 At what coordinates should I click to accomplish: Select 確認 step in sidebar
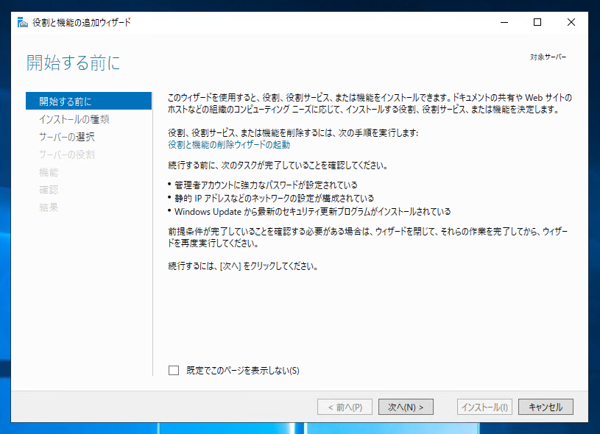[49, 189]
